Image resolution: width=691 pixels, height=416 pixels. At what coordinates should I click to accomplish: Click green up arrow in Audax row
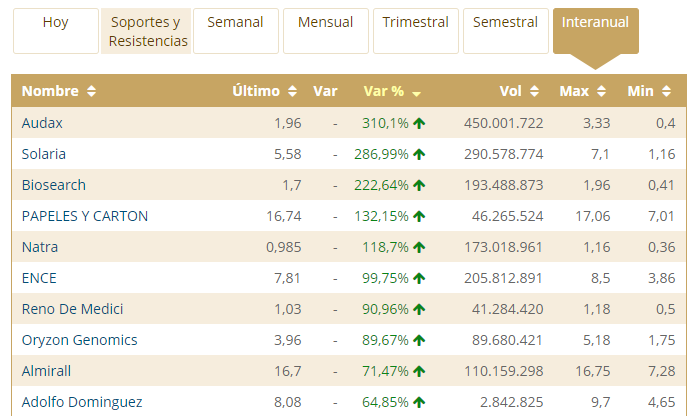point(419,123)
